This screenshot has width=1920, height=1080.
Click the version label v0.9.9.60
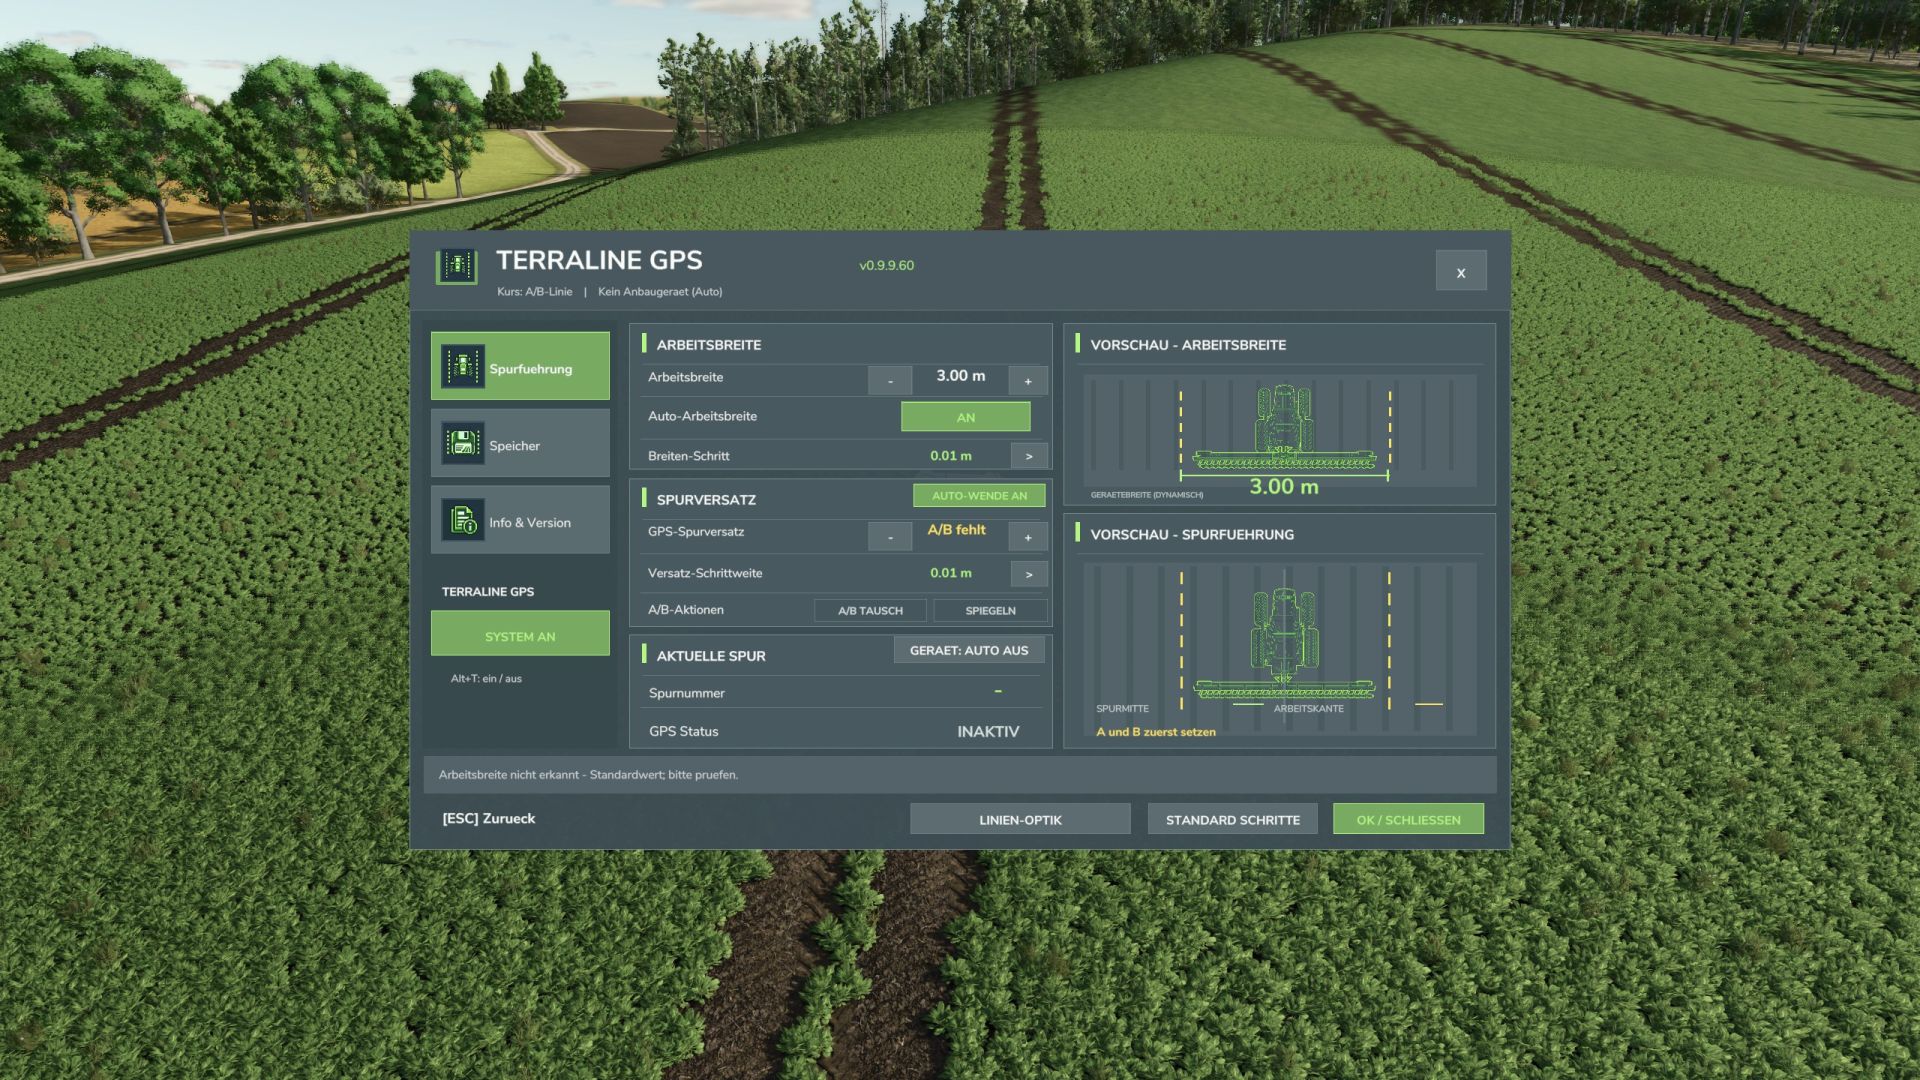tap(886, 265)
